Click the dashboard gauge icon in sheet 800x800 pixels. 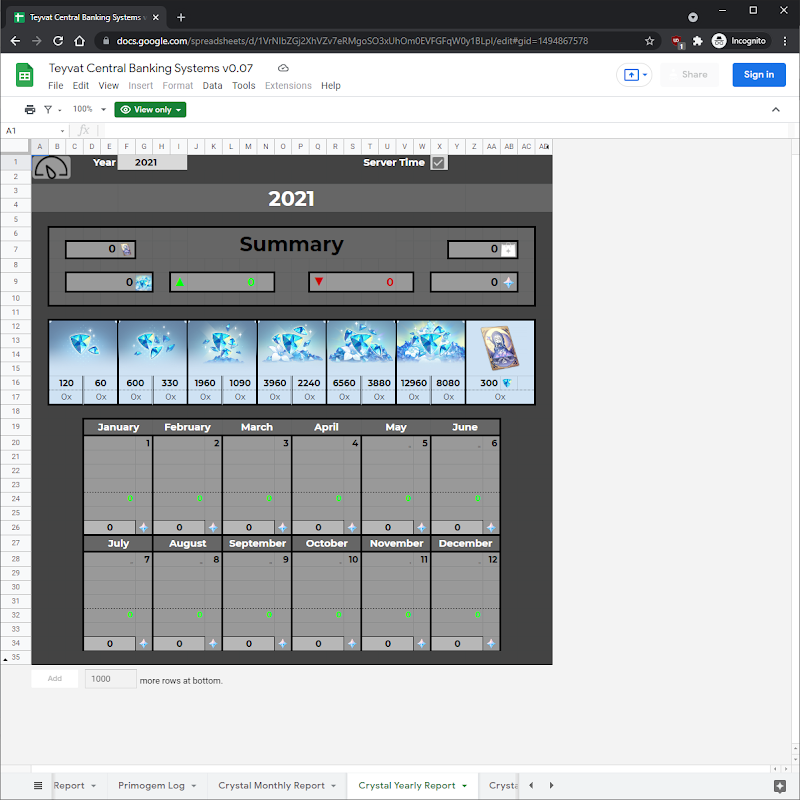point(52,167)
